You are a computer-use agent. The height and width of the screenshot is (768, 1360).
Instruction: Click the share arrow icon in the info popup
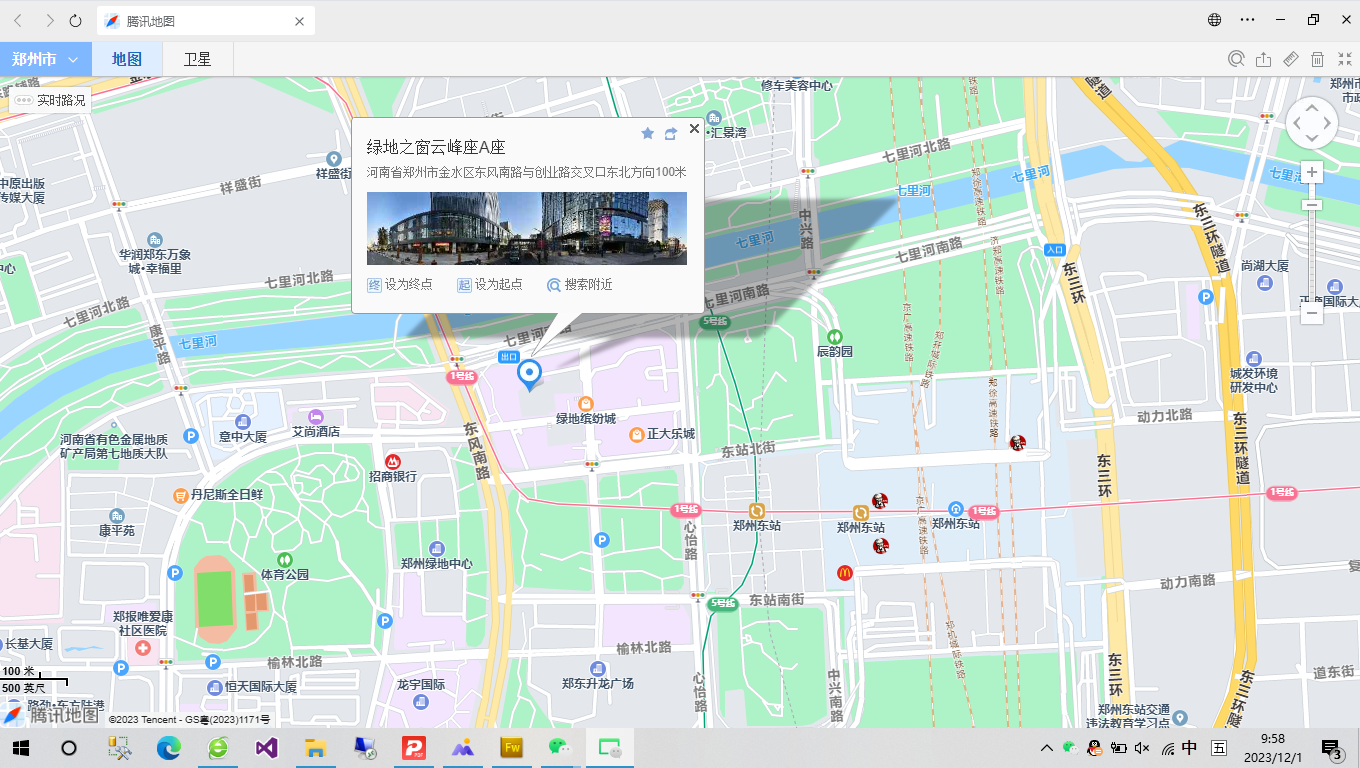point(671,133)
